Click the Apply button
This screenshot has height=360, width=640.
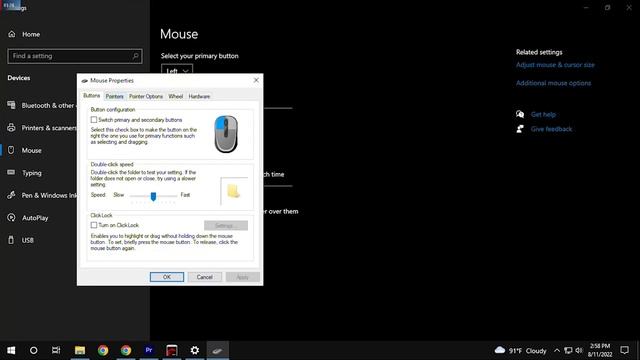[242, 277]
